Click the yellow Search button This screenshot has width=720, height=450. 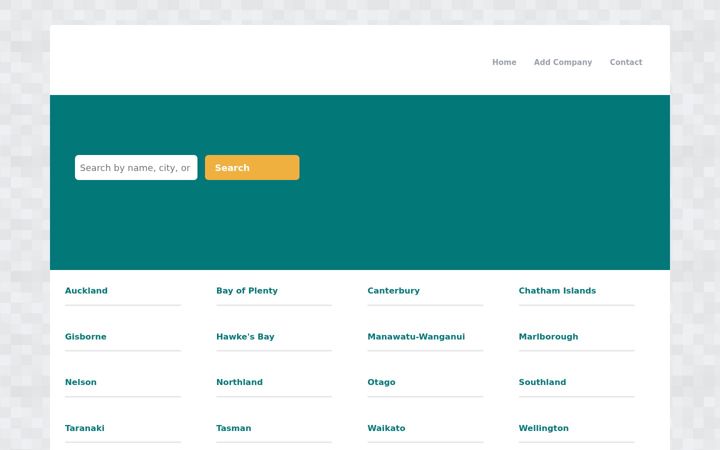tap(252, 168)
